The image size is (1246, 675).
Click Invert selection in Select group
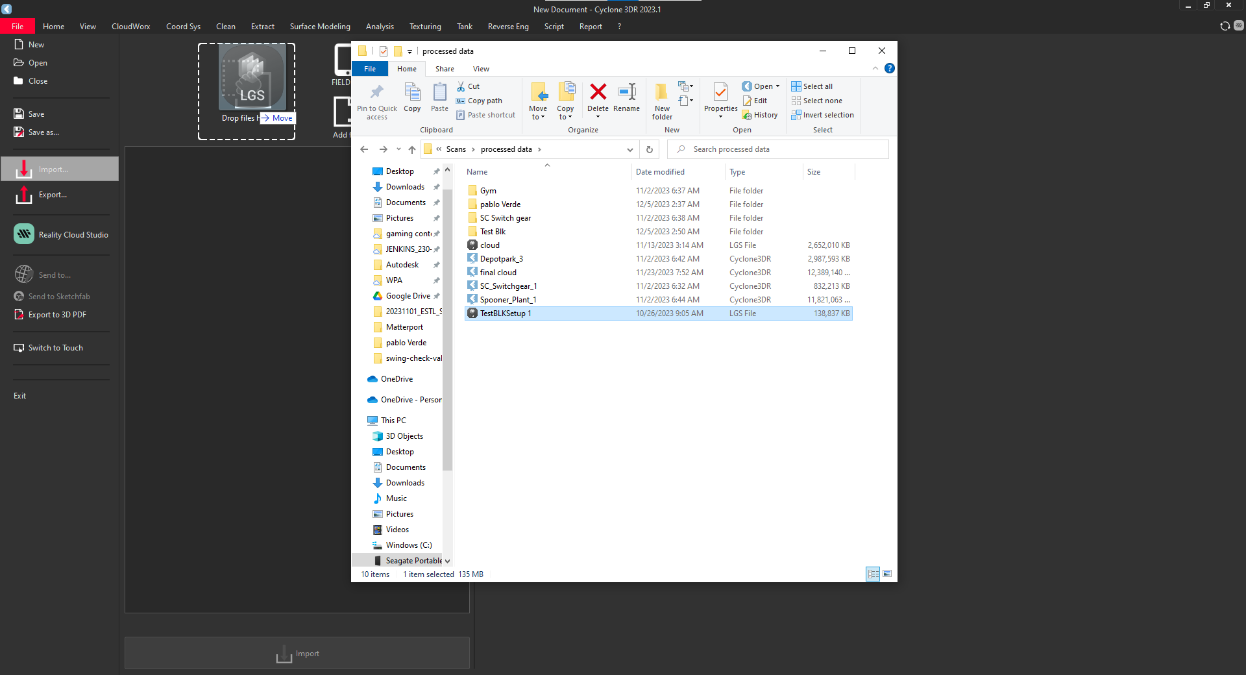tap(822, 115)
